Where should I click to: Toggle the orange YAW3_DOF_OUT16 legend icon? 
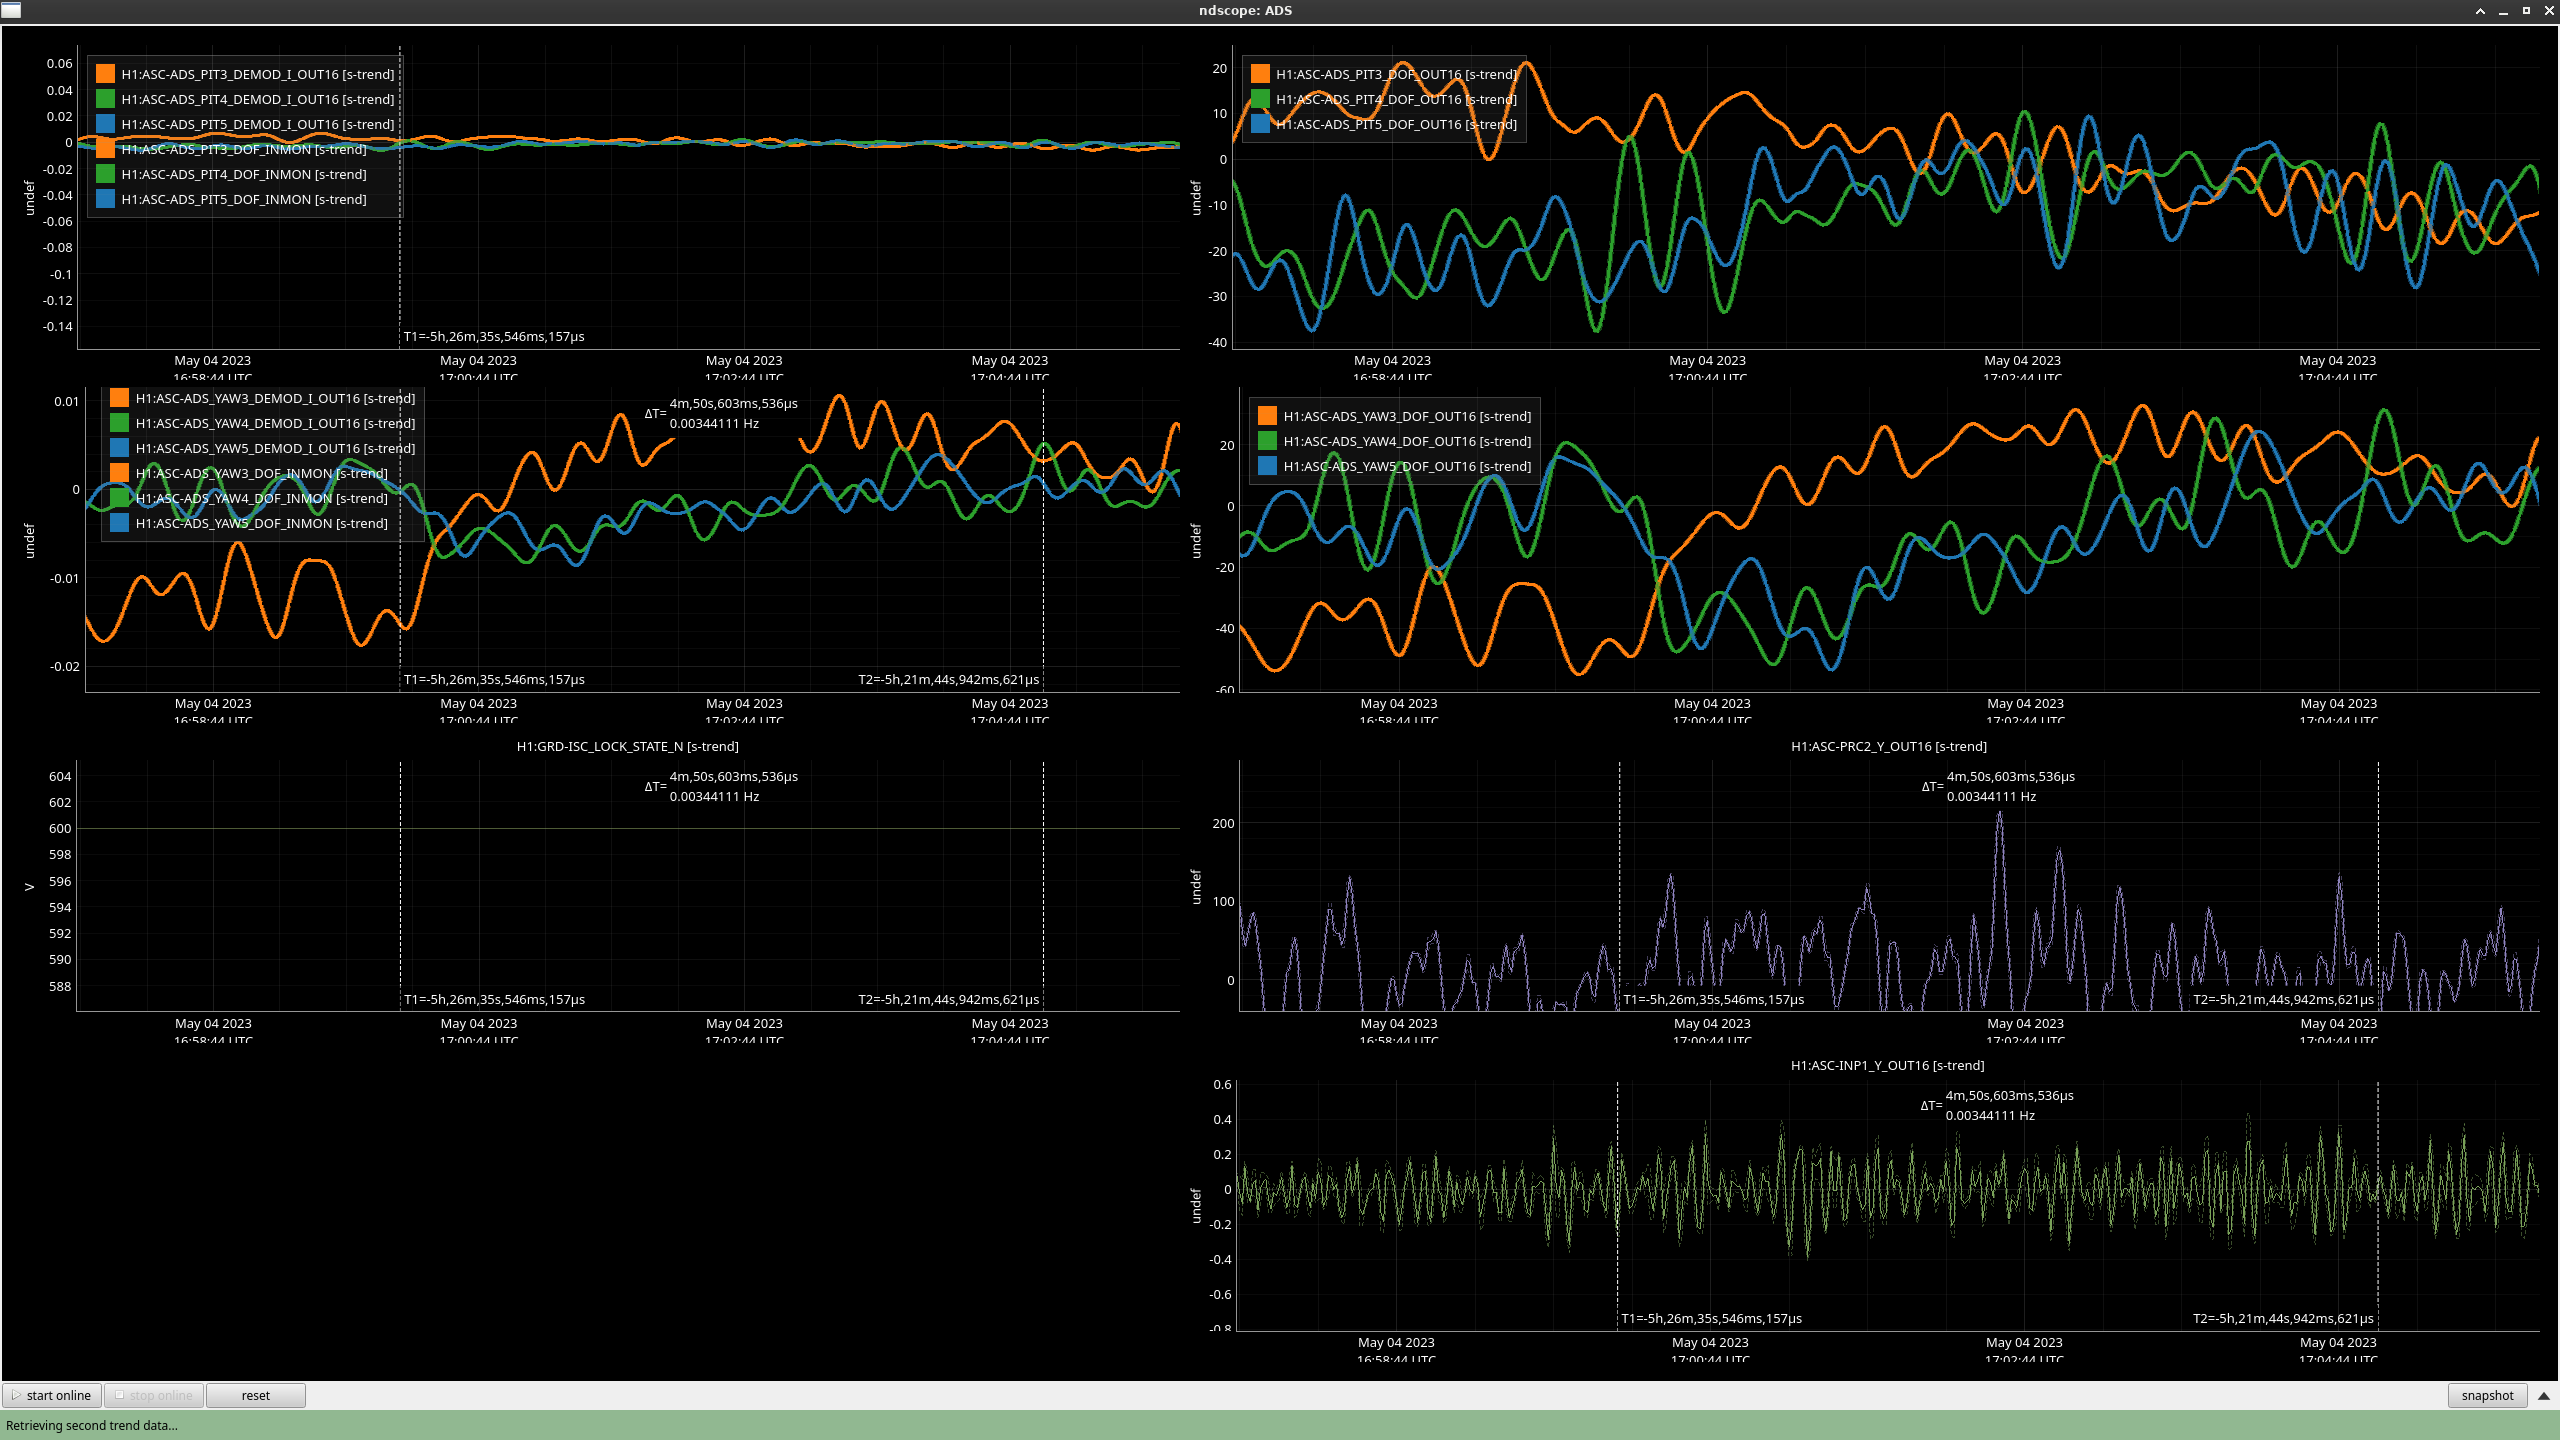[x=1267, y=416]
